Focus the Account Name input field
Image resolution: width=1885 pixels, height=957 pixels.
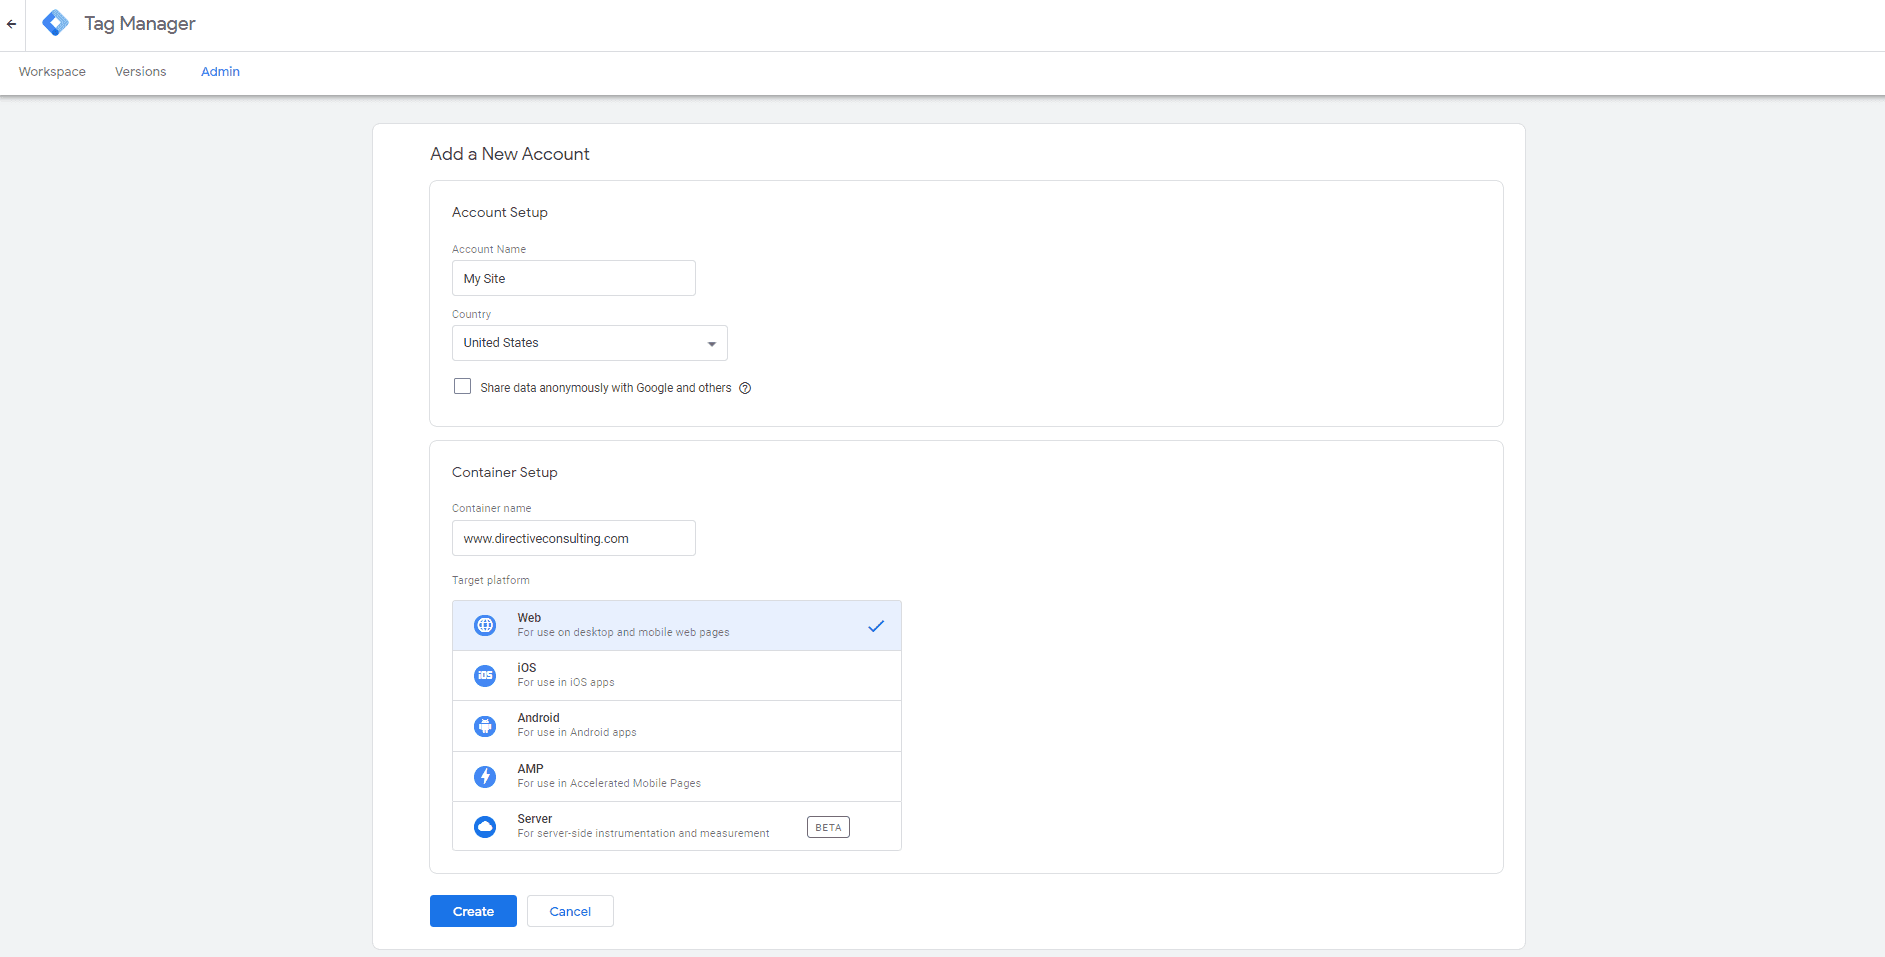574,278
